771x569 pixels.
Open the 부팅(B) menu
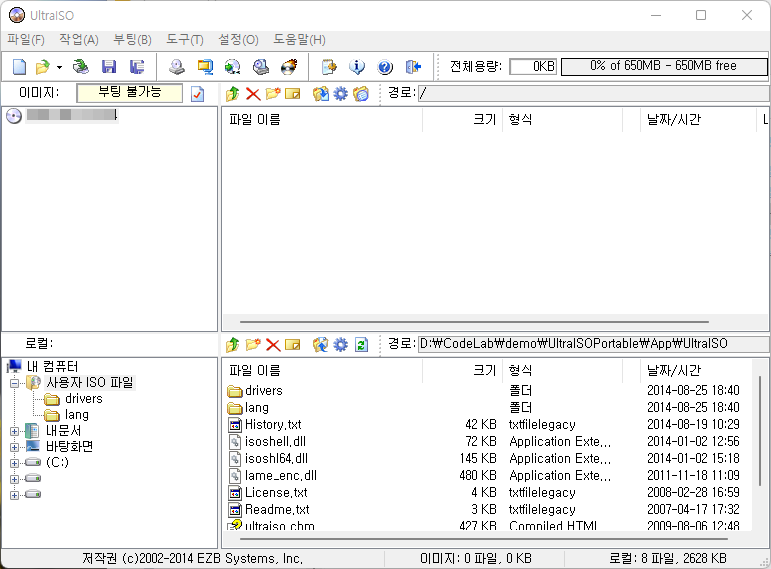(132, 40)
